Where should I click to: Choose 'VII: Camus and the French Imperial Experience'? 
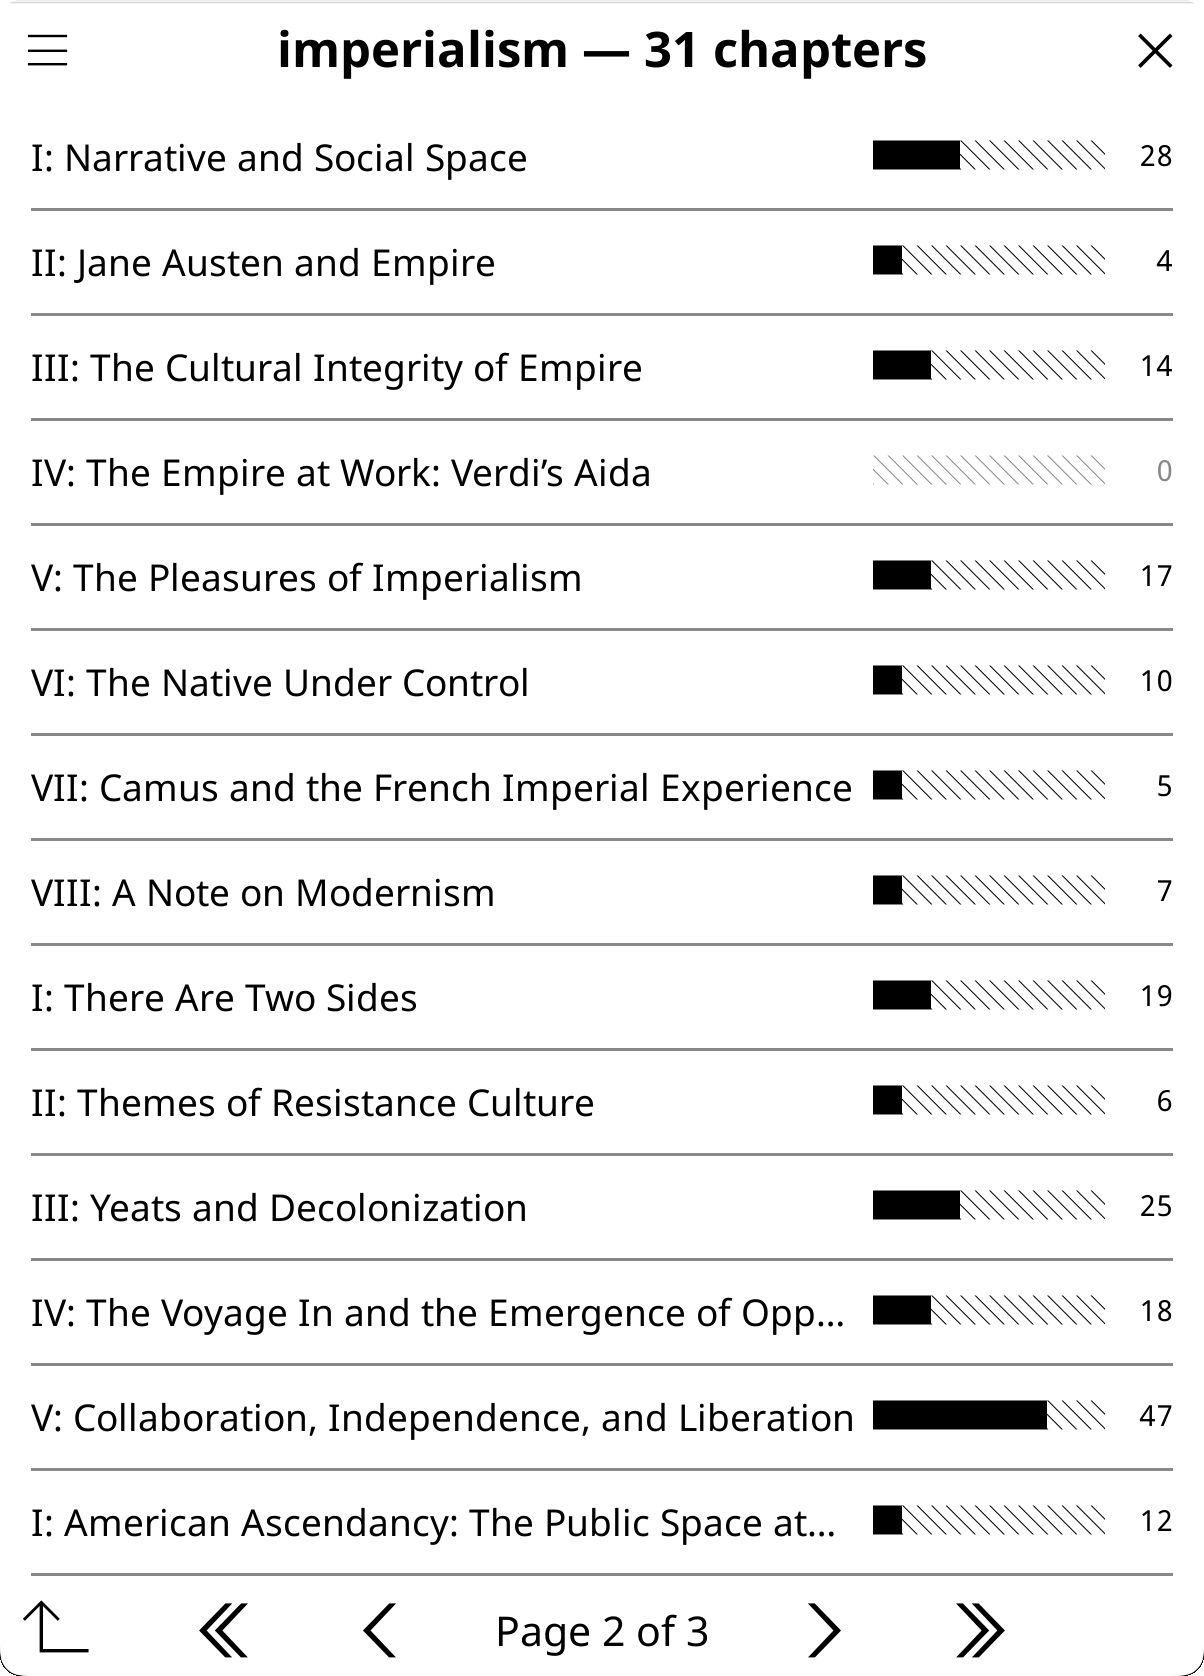(x=602, y=788)
